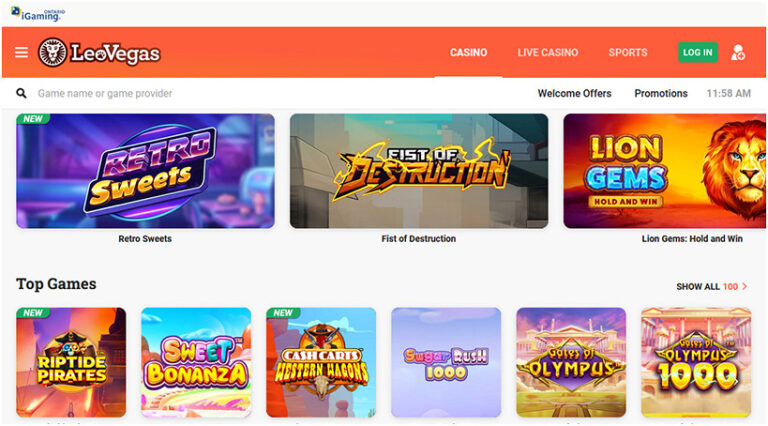This screenshot has height=426, width=768.
Task: Open the Promotions link
Action: point(661,93)
